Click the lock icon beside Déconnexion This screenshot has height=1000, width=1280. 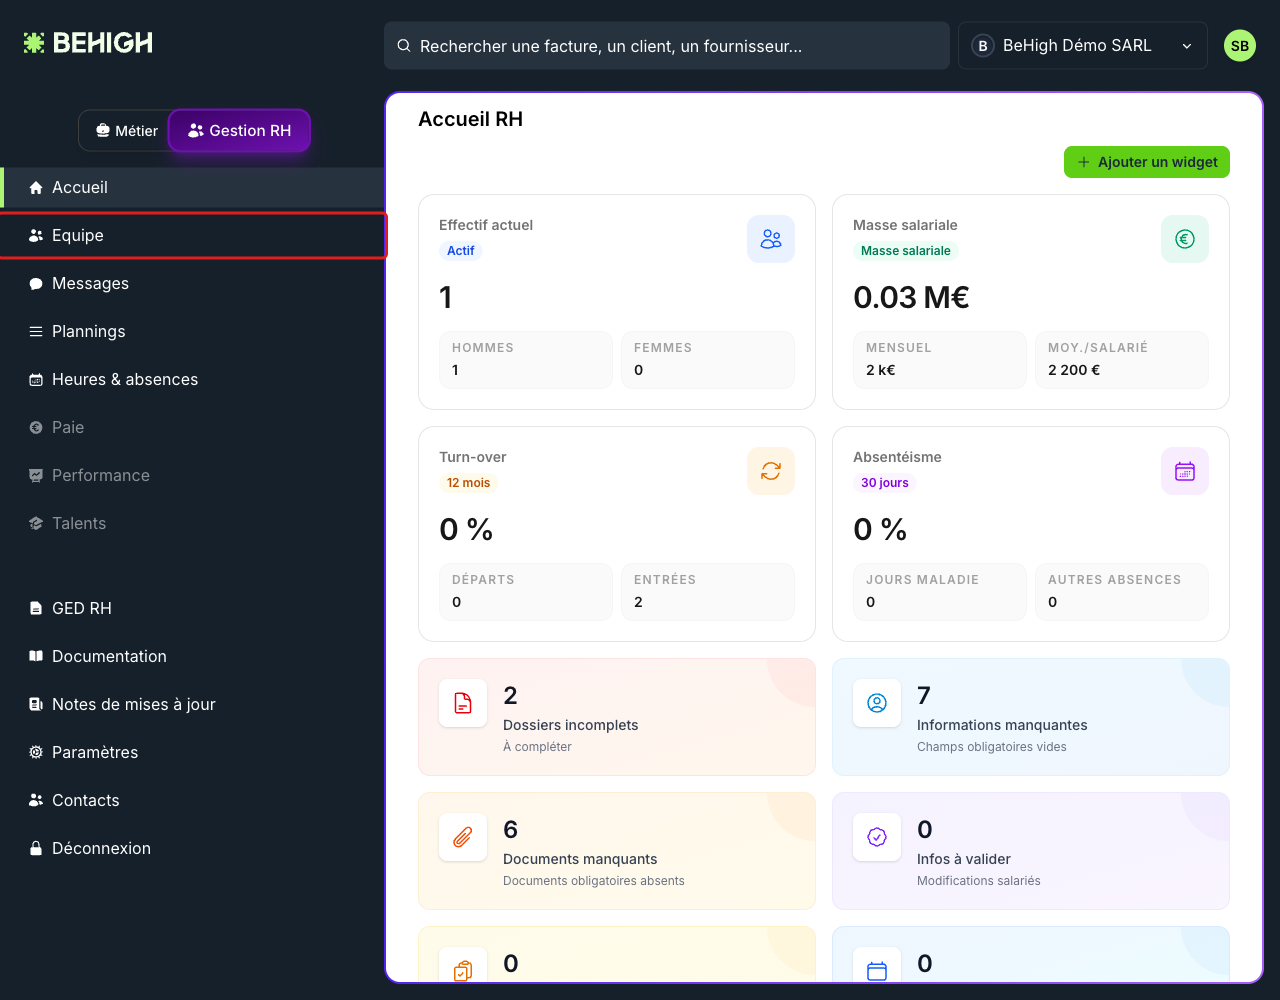[x=36, y=848]
